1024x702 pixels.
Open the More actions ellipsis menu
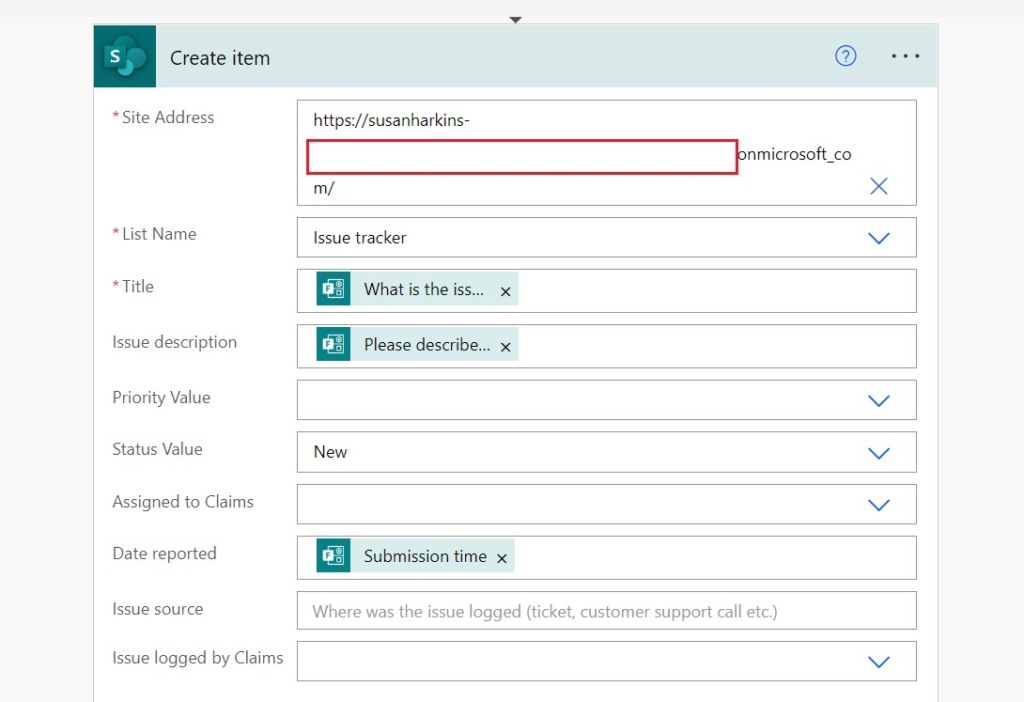click(905, 56)
